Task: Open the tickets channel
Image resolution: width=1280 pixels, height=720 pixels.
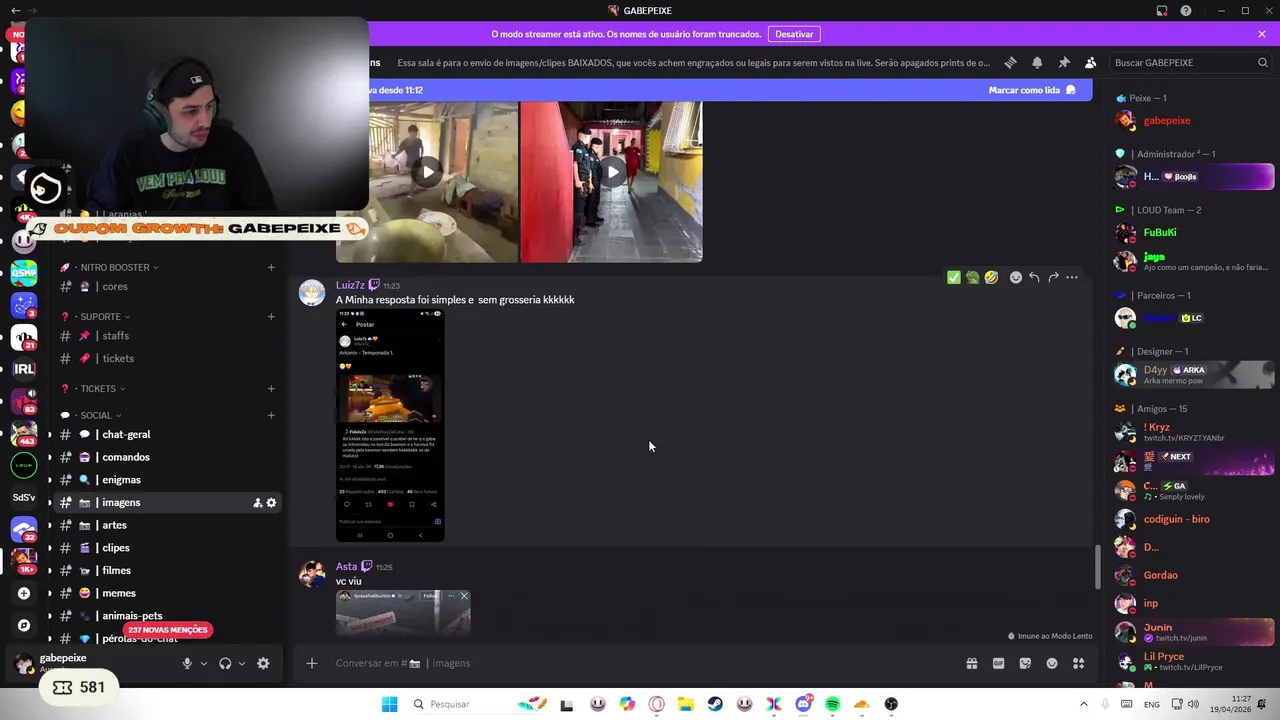Action: (168, 358)
